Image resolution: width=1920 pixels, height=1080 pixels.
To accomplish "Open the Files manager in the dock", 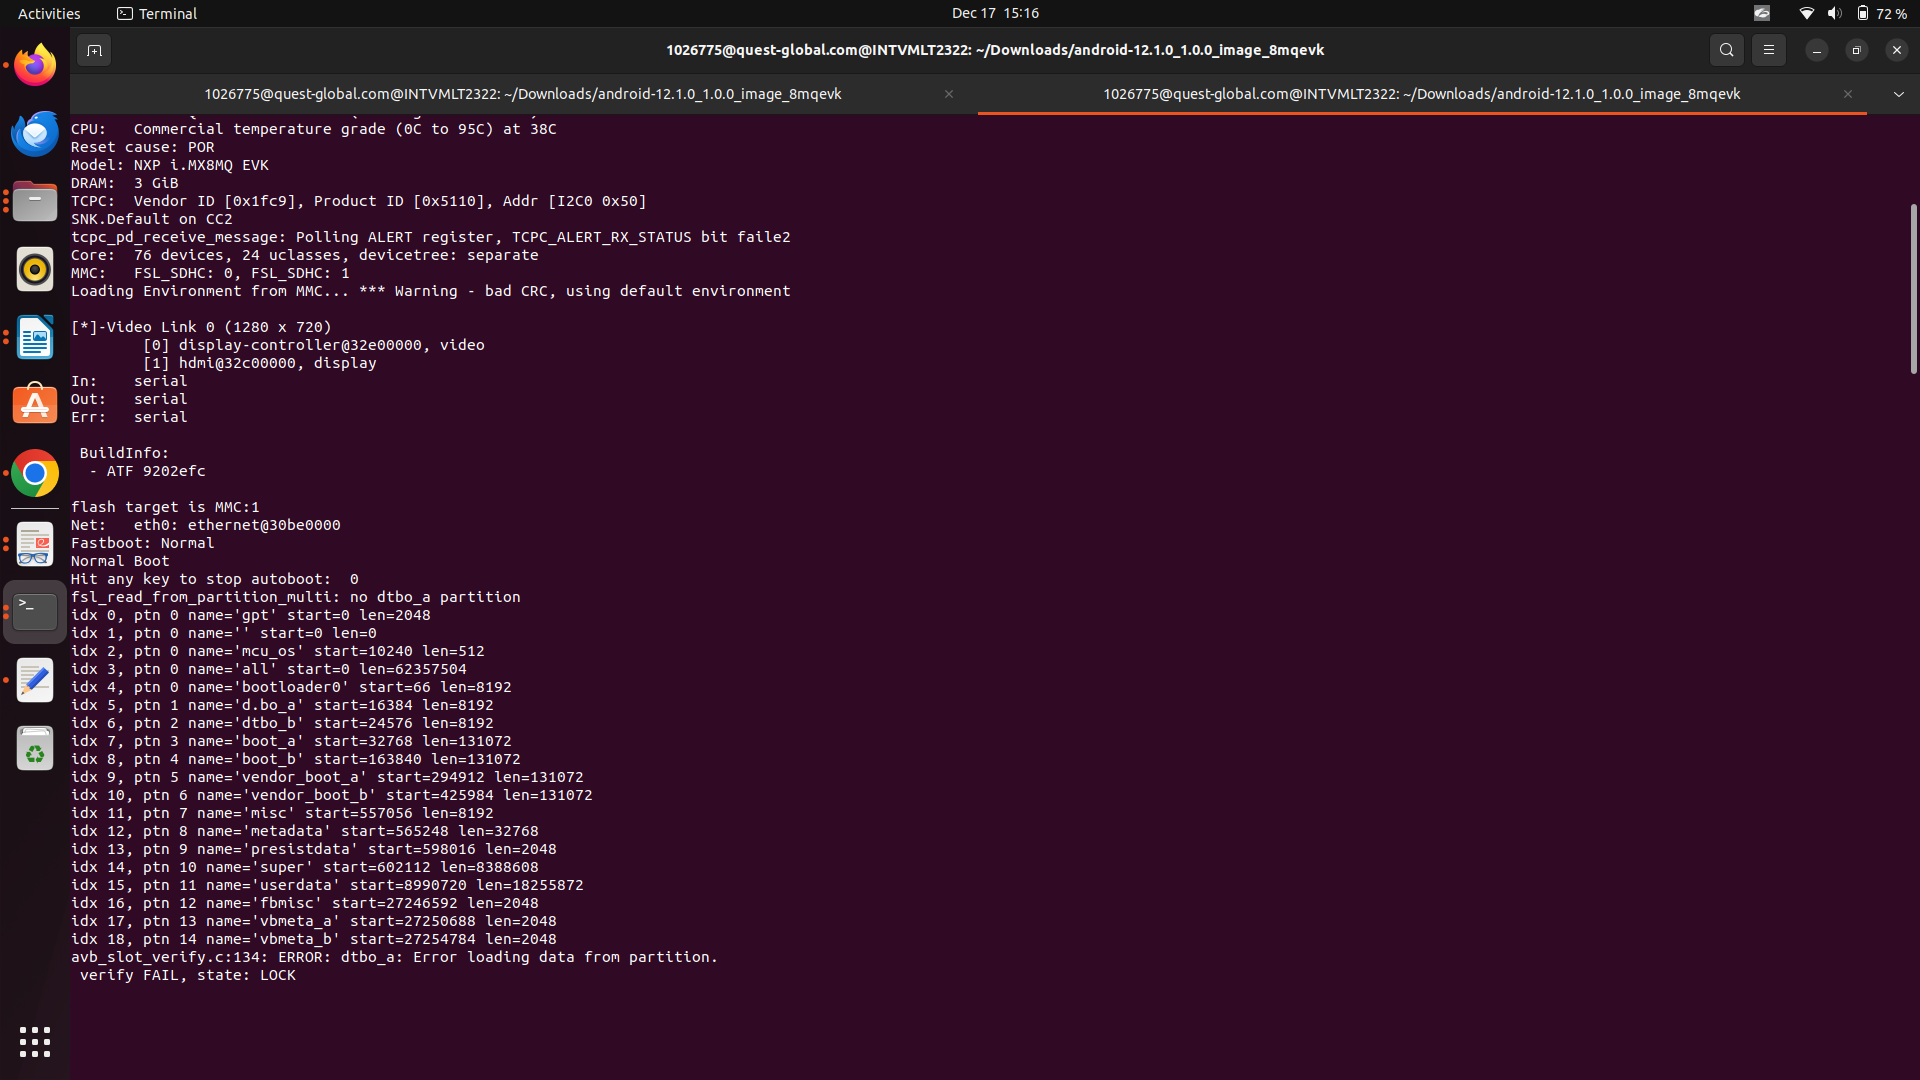I will click(35, 201).
